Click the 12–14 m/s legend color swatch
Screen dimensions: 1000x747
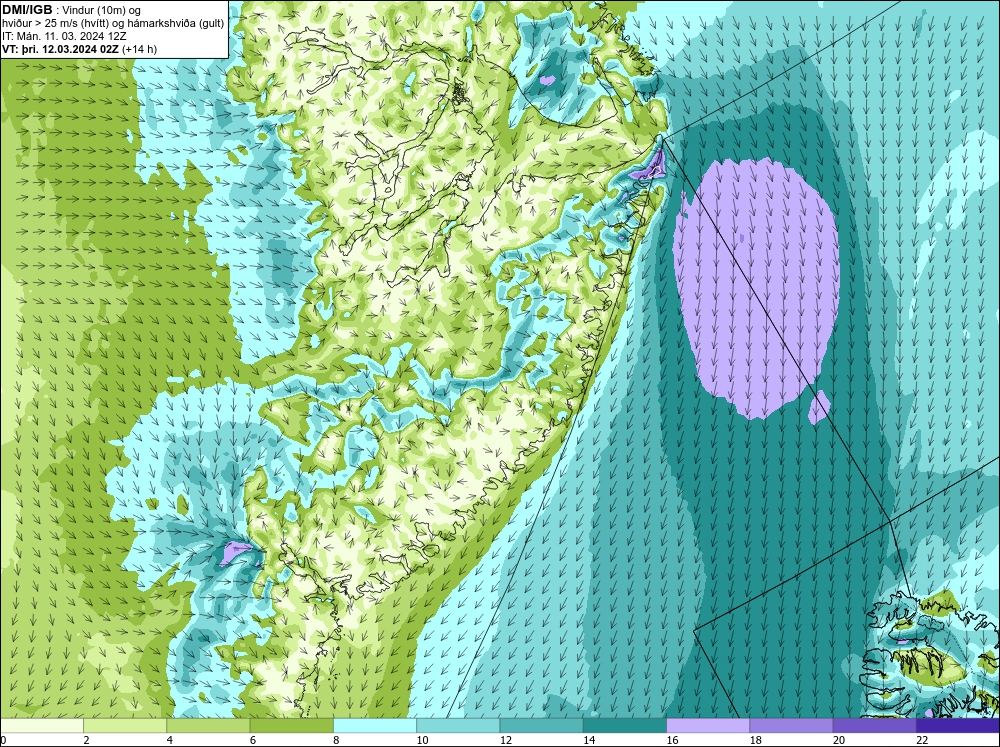pyautogui.click(x=541, y=726)
